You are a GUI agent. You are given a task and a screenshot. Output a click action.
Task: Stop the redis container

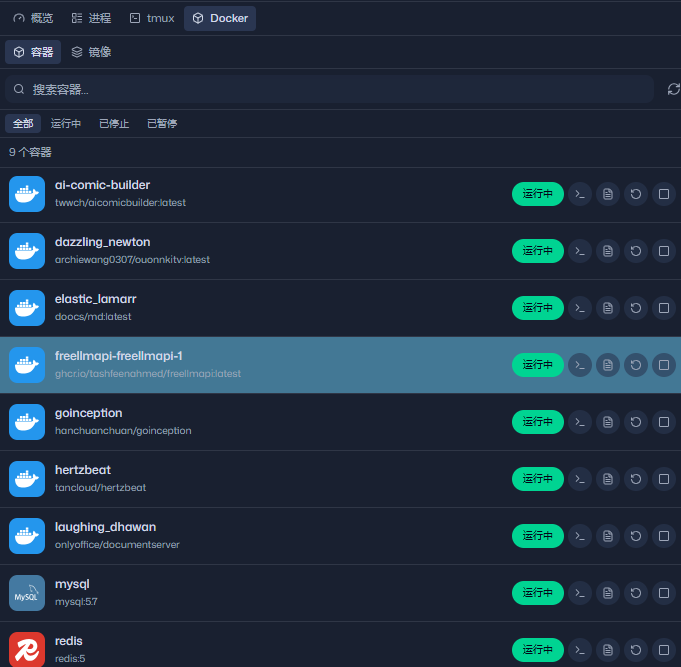pyautogui.click(x=664, y=650)
